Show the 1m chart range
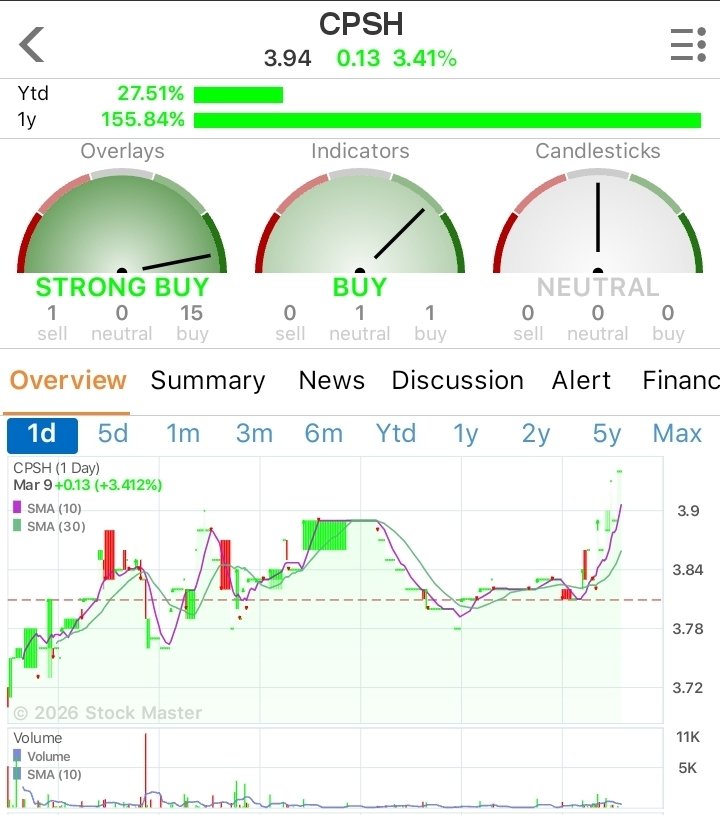Viewport: 720px width, 815px height. click(x=183, y=433)
